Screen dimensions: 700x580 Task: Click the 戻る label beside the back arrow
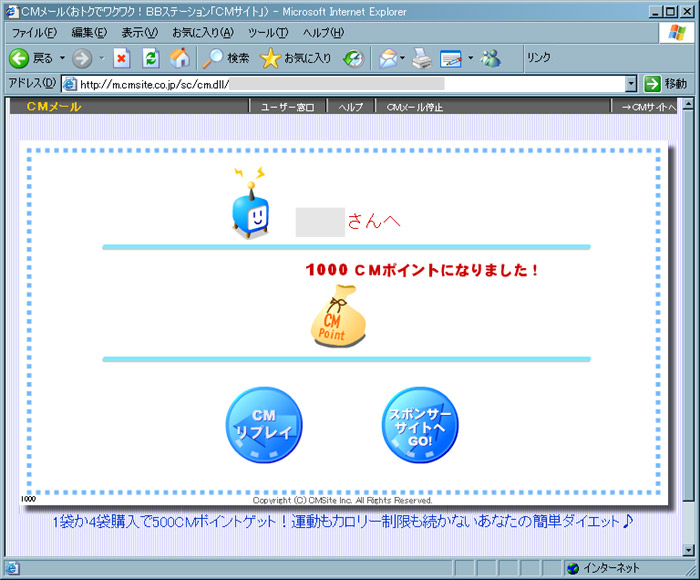[43, 58]
